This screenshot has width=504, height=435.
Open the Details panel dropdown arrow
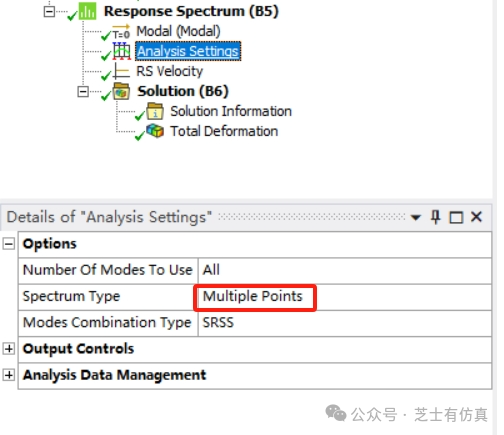click(415, 218)
